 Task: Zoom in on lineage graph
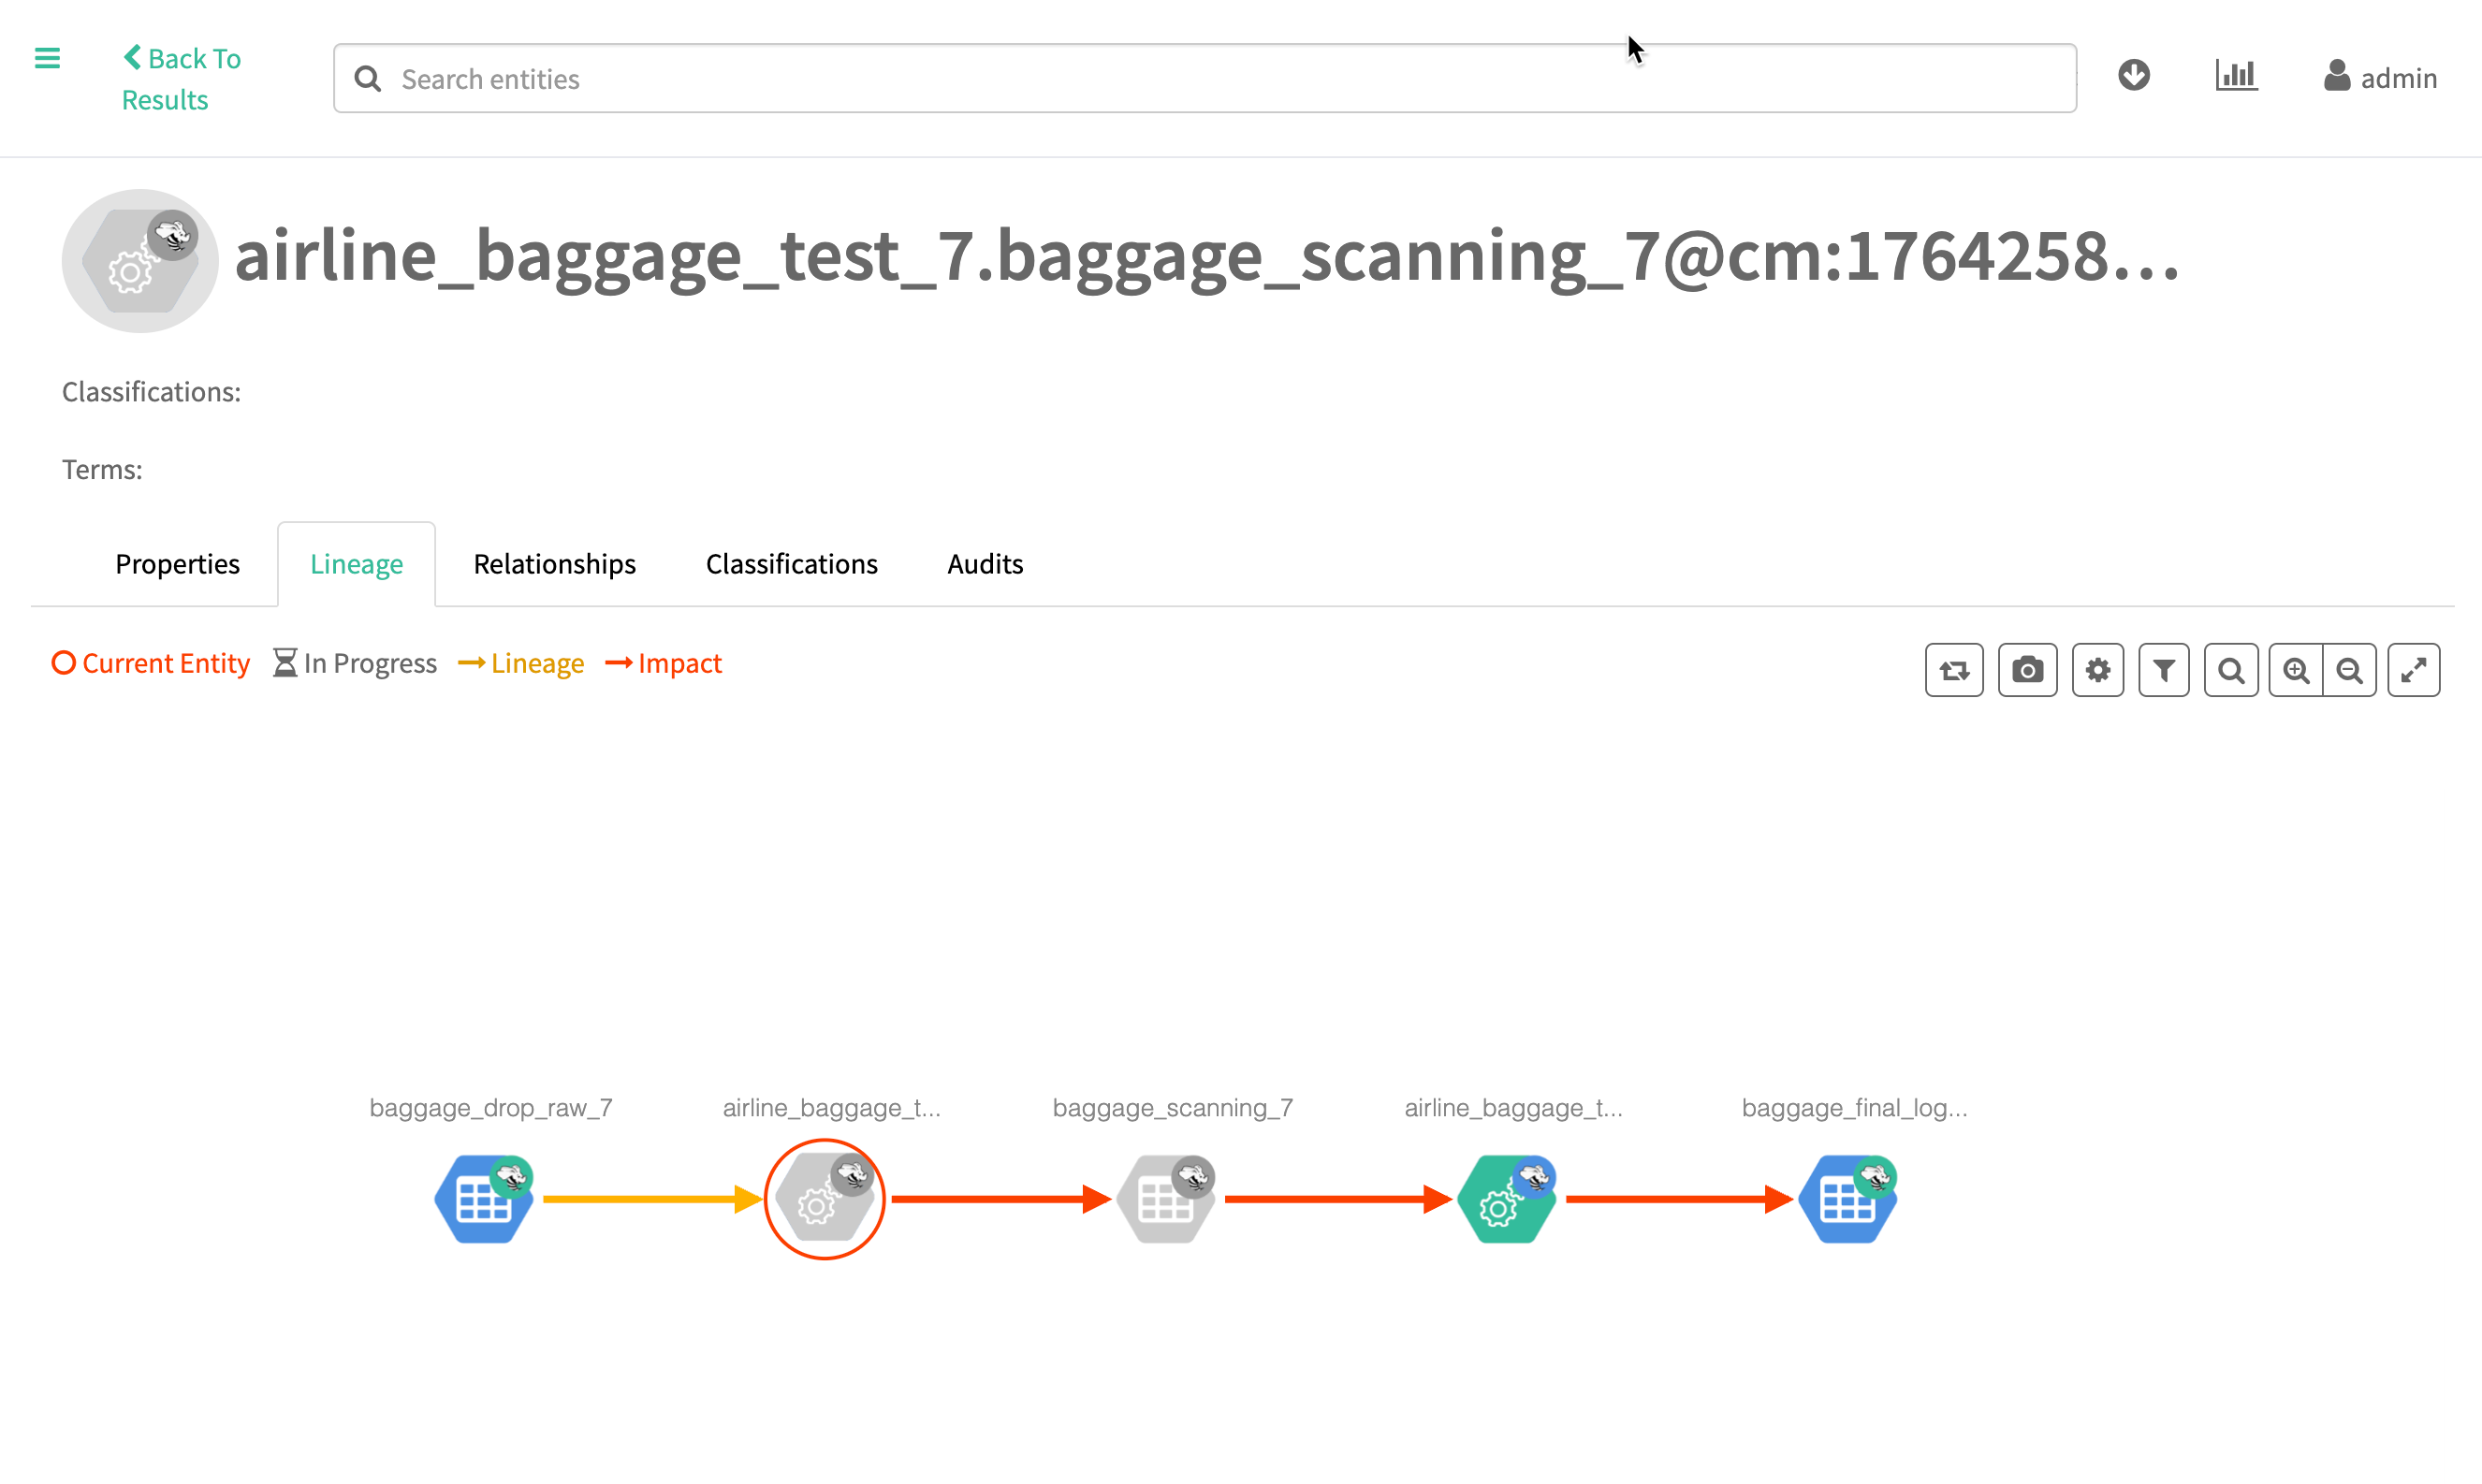coord(2295,670)
